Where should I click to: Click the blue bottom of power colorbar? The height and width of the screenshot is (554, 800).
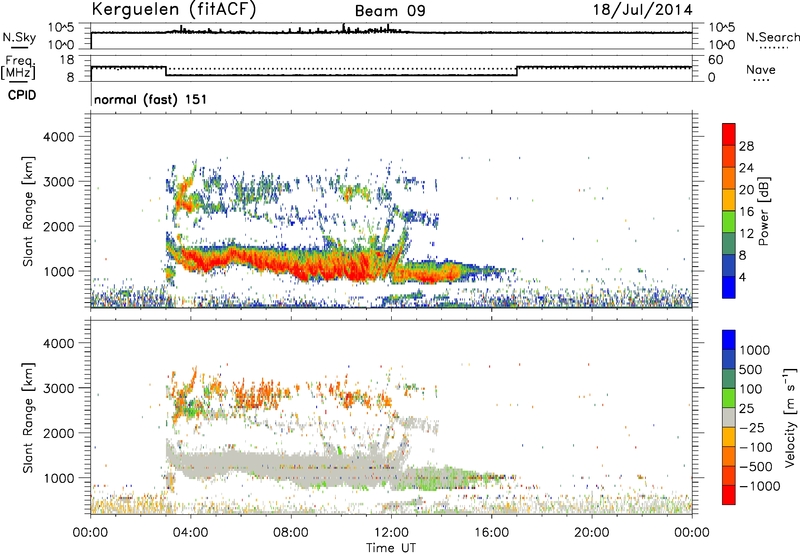pyautogui.click(x=729, y=287)
